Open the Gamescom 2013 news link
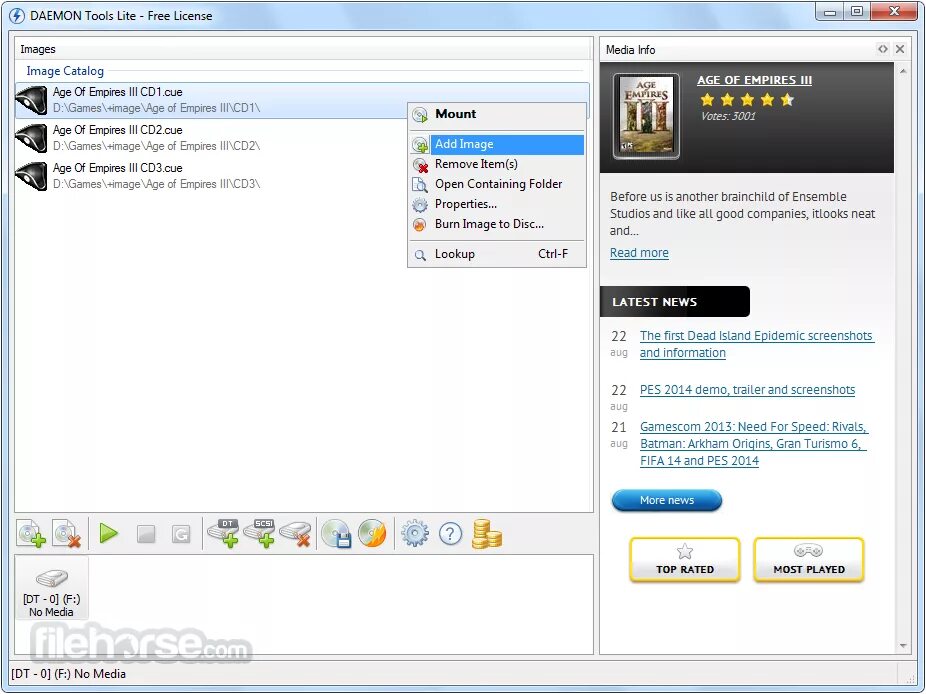 [x=753, y=444]
